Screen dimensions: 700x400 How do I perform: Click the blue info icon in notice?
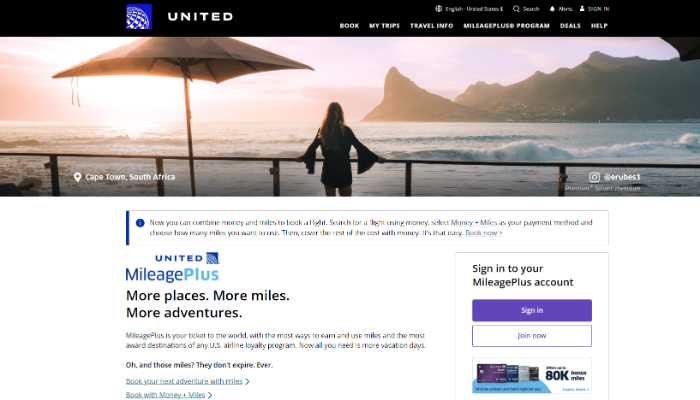(x=140, y=222)
